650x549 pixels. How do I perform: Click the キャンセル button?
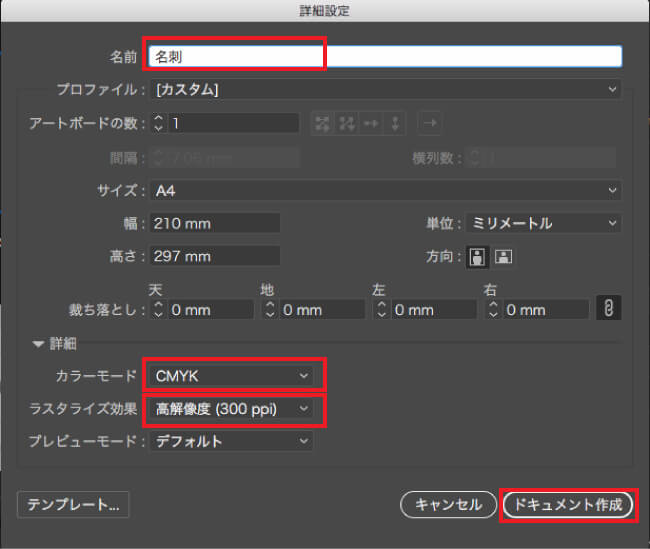(448, 505)
